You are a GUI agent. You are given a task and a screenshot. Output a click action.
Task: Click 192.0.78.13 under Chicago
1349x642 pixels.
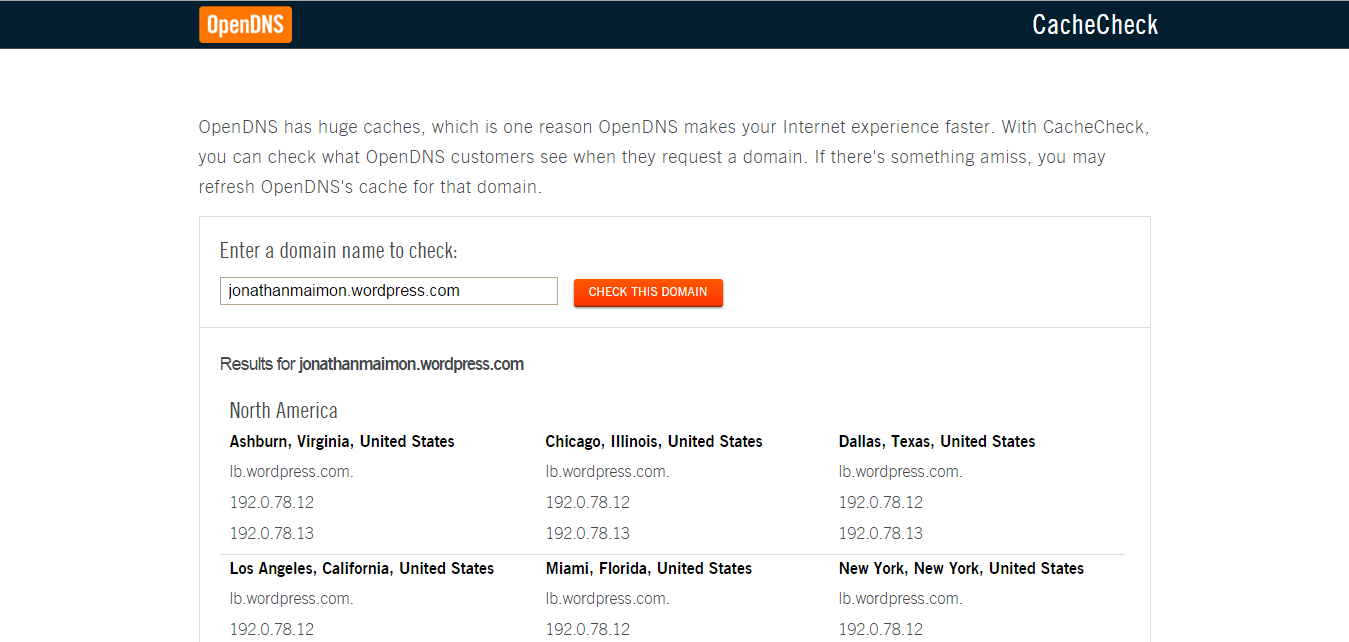click(588, 534)
